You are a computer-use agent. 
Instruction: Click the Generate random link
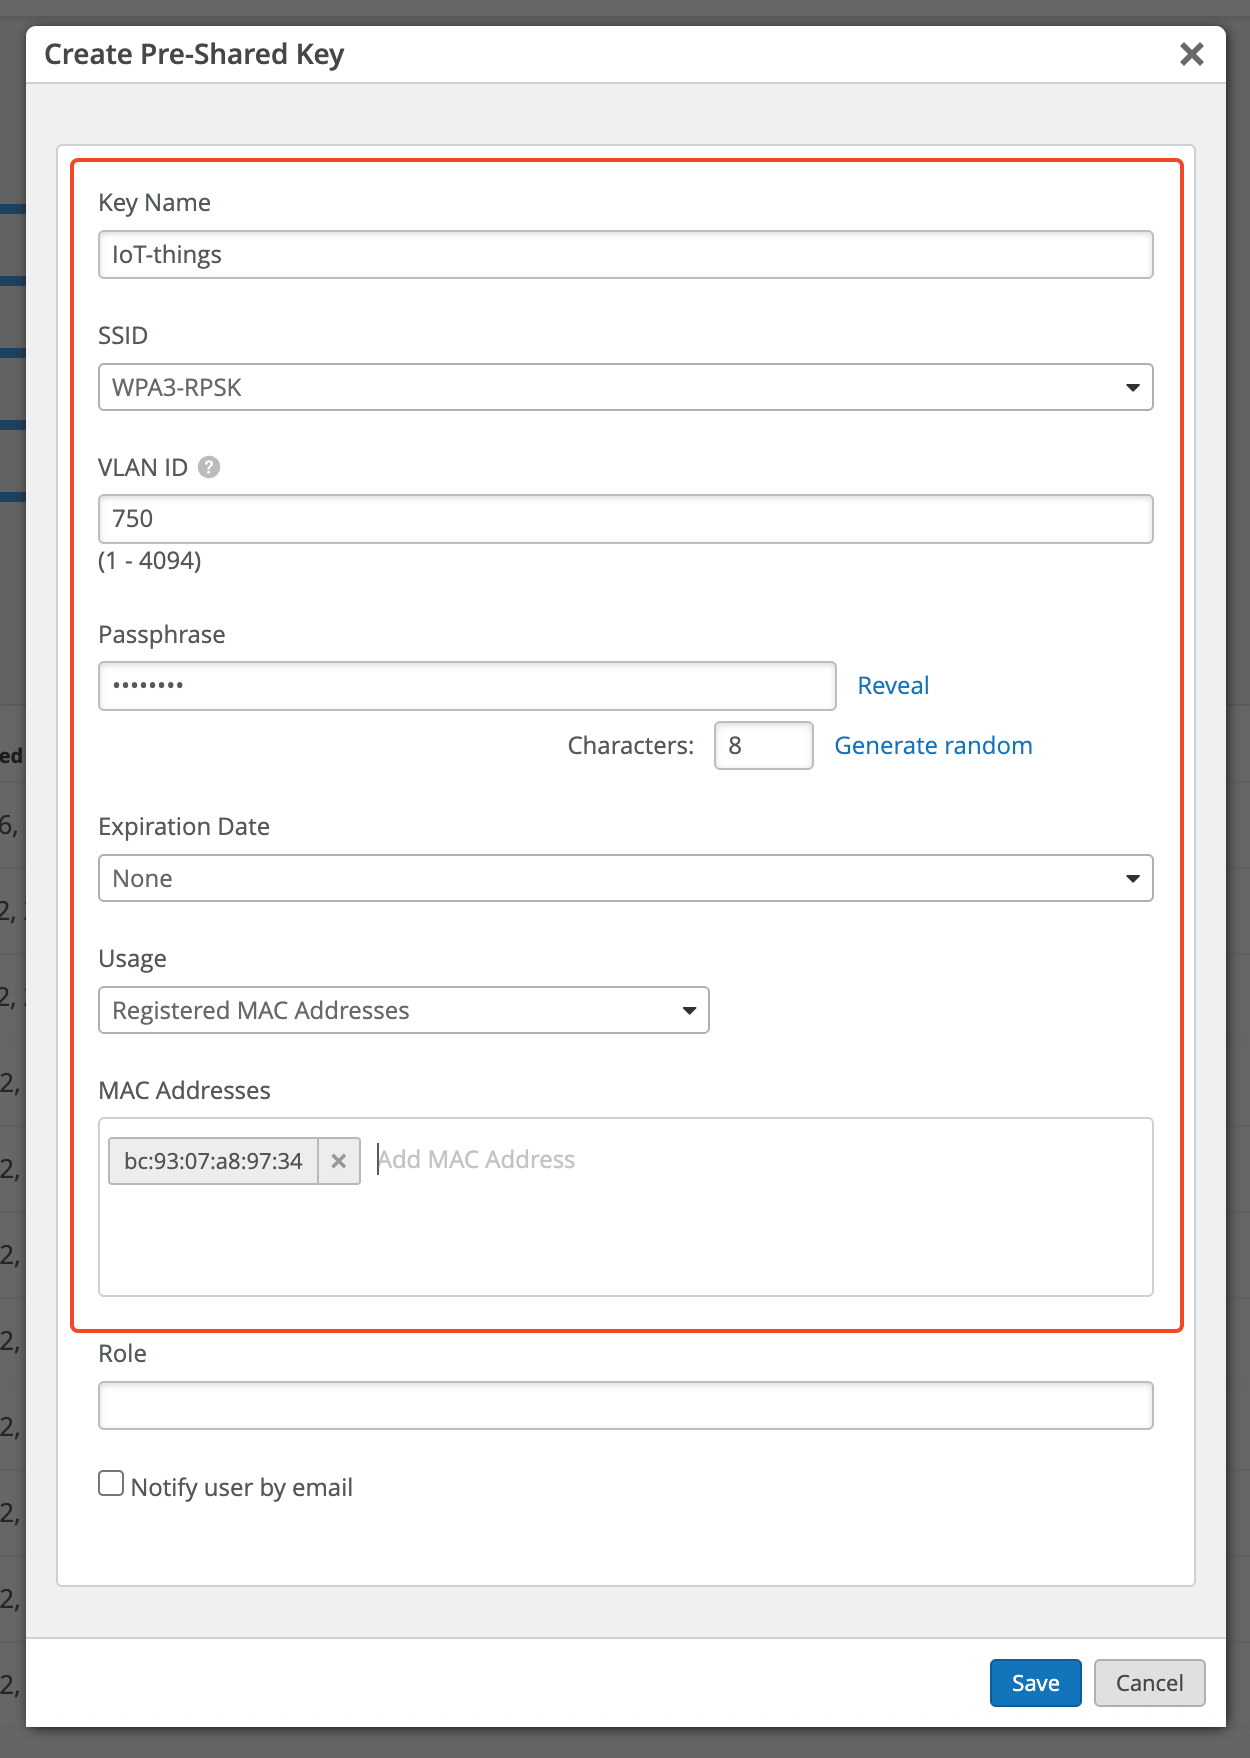coord(932,746)
